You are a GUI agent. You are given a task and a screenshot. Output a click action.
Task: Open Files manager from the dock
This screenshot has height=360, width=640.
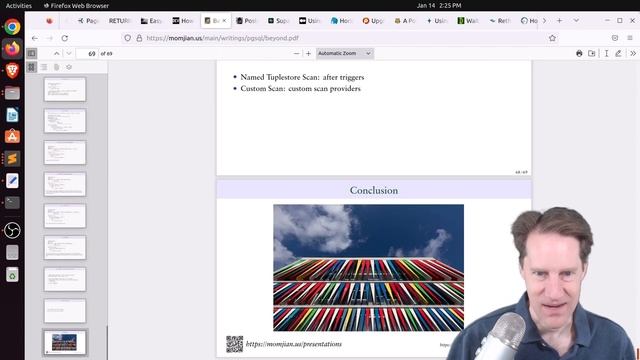pyautogui.click(x=12, y=93)
